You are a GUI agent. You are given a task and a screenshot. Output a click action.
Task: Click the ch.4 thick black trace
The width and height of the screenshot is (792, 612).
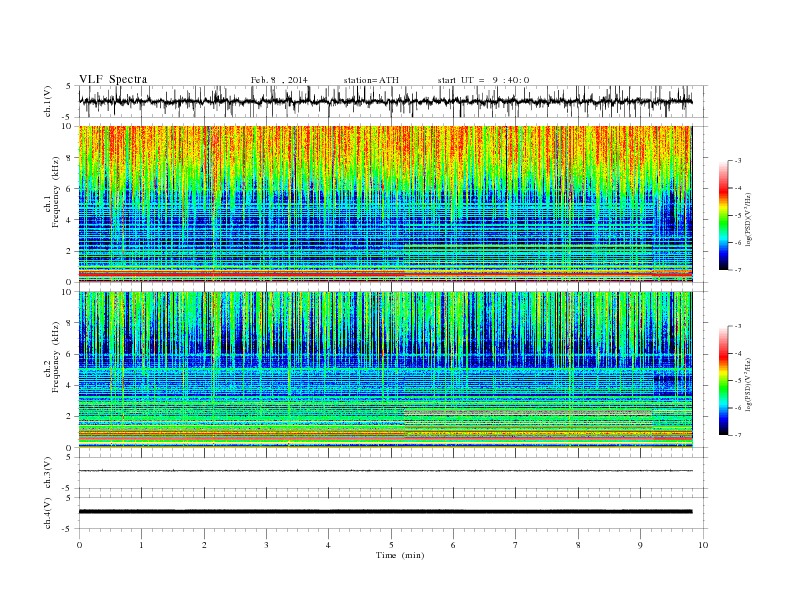[x=385, y=512]
